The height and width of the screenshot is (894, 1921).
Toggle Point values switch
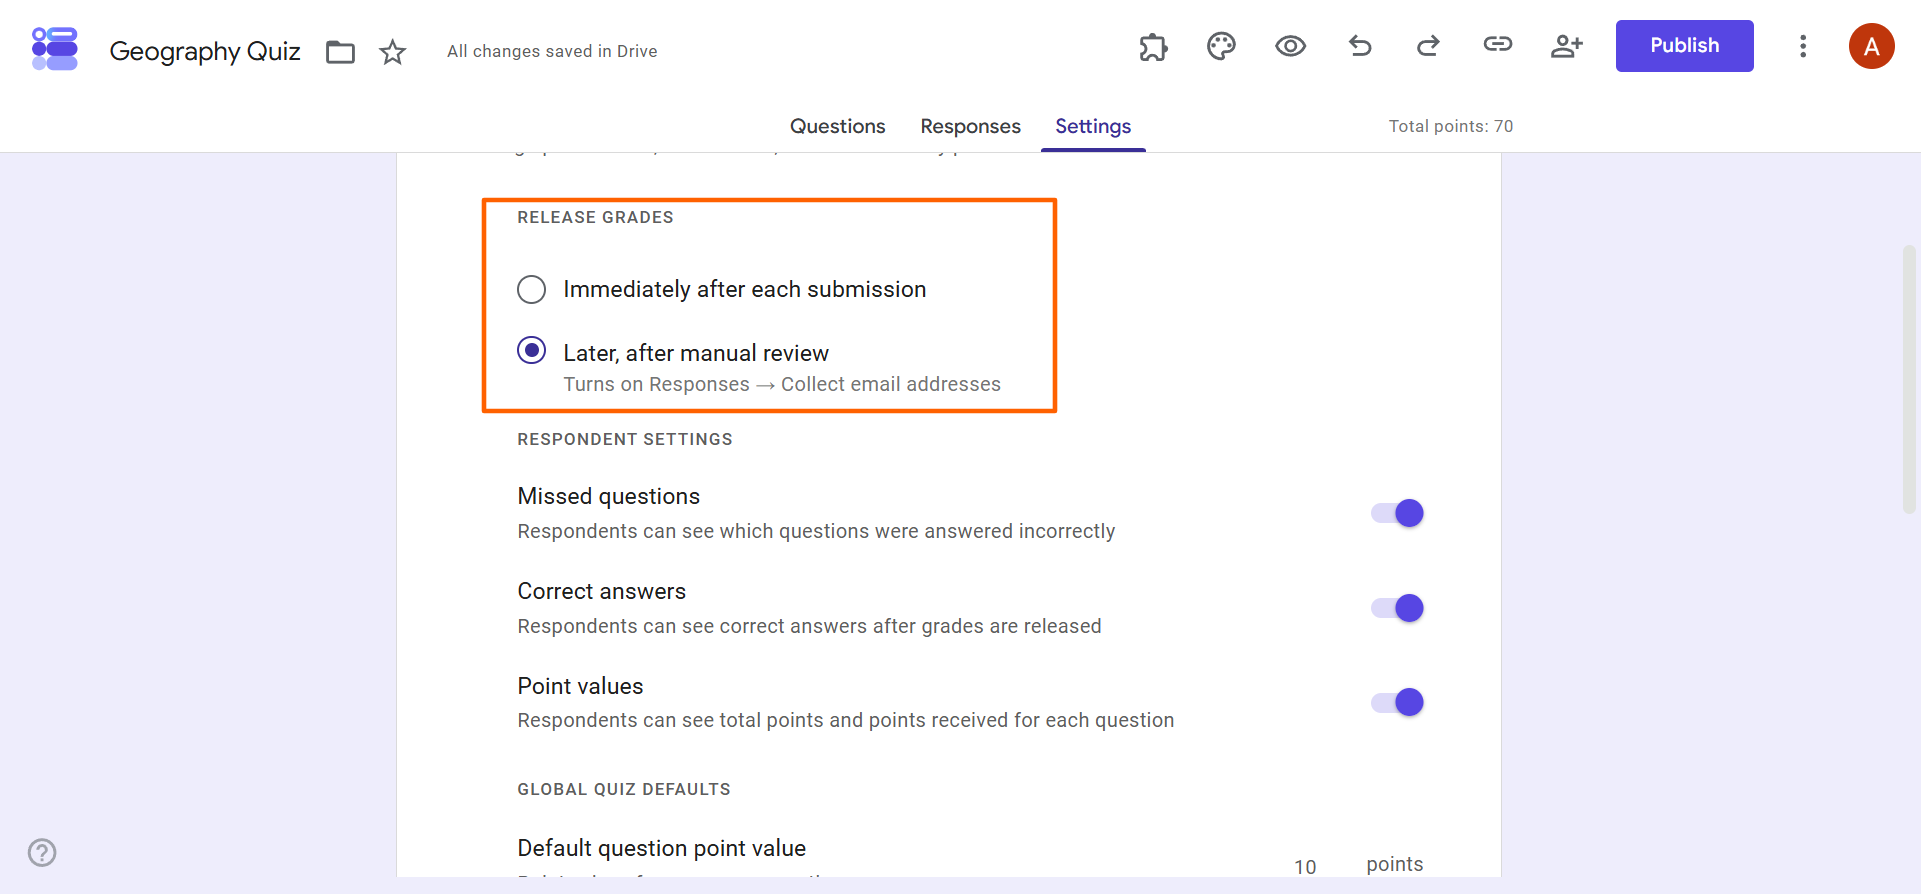tap(1397, 702)
